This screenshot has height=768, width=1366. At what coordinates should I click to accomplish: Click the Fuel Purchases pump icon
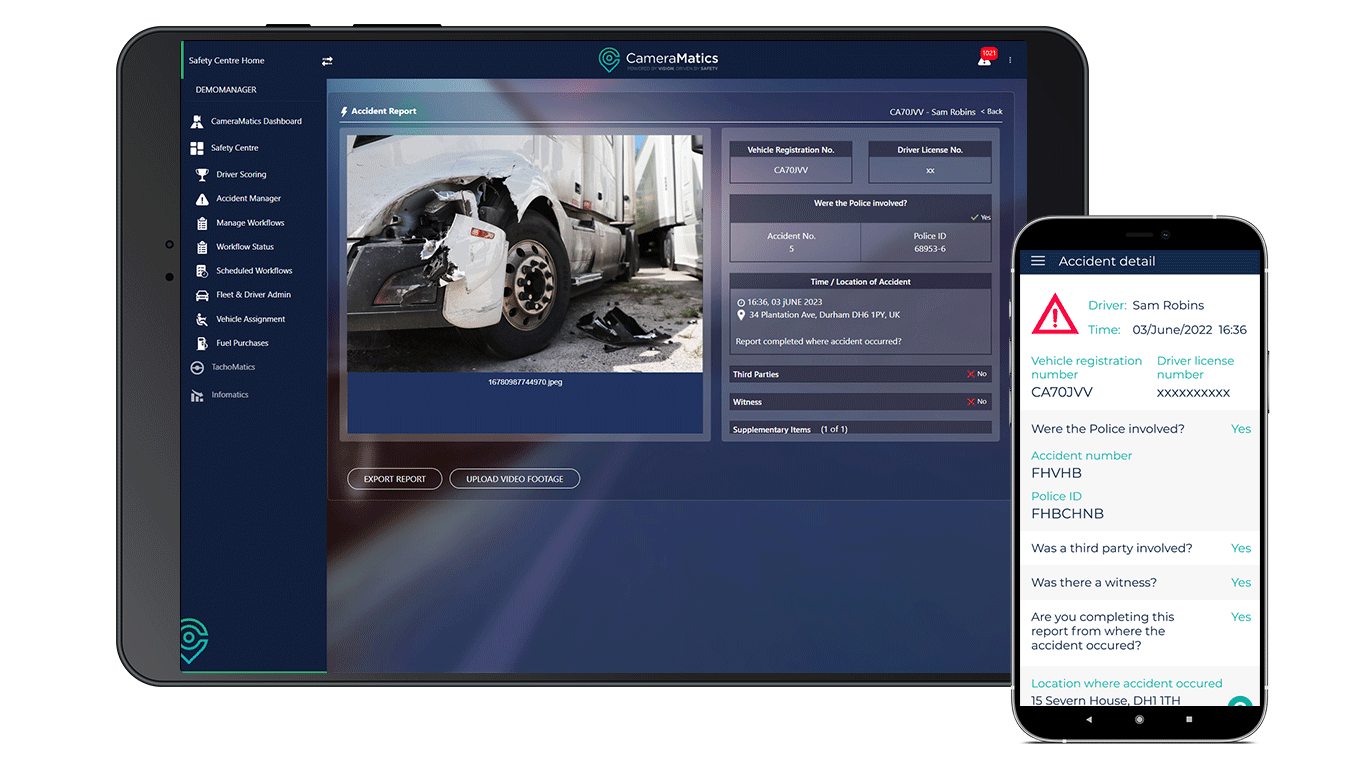[x=202, y=343]
